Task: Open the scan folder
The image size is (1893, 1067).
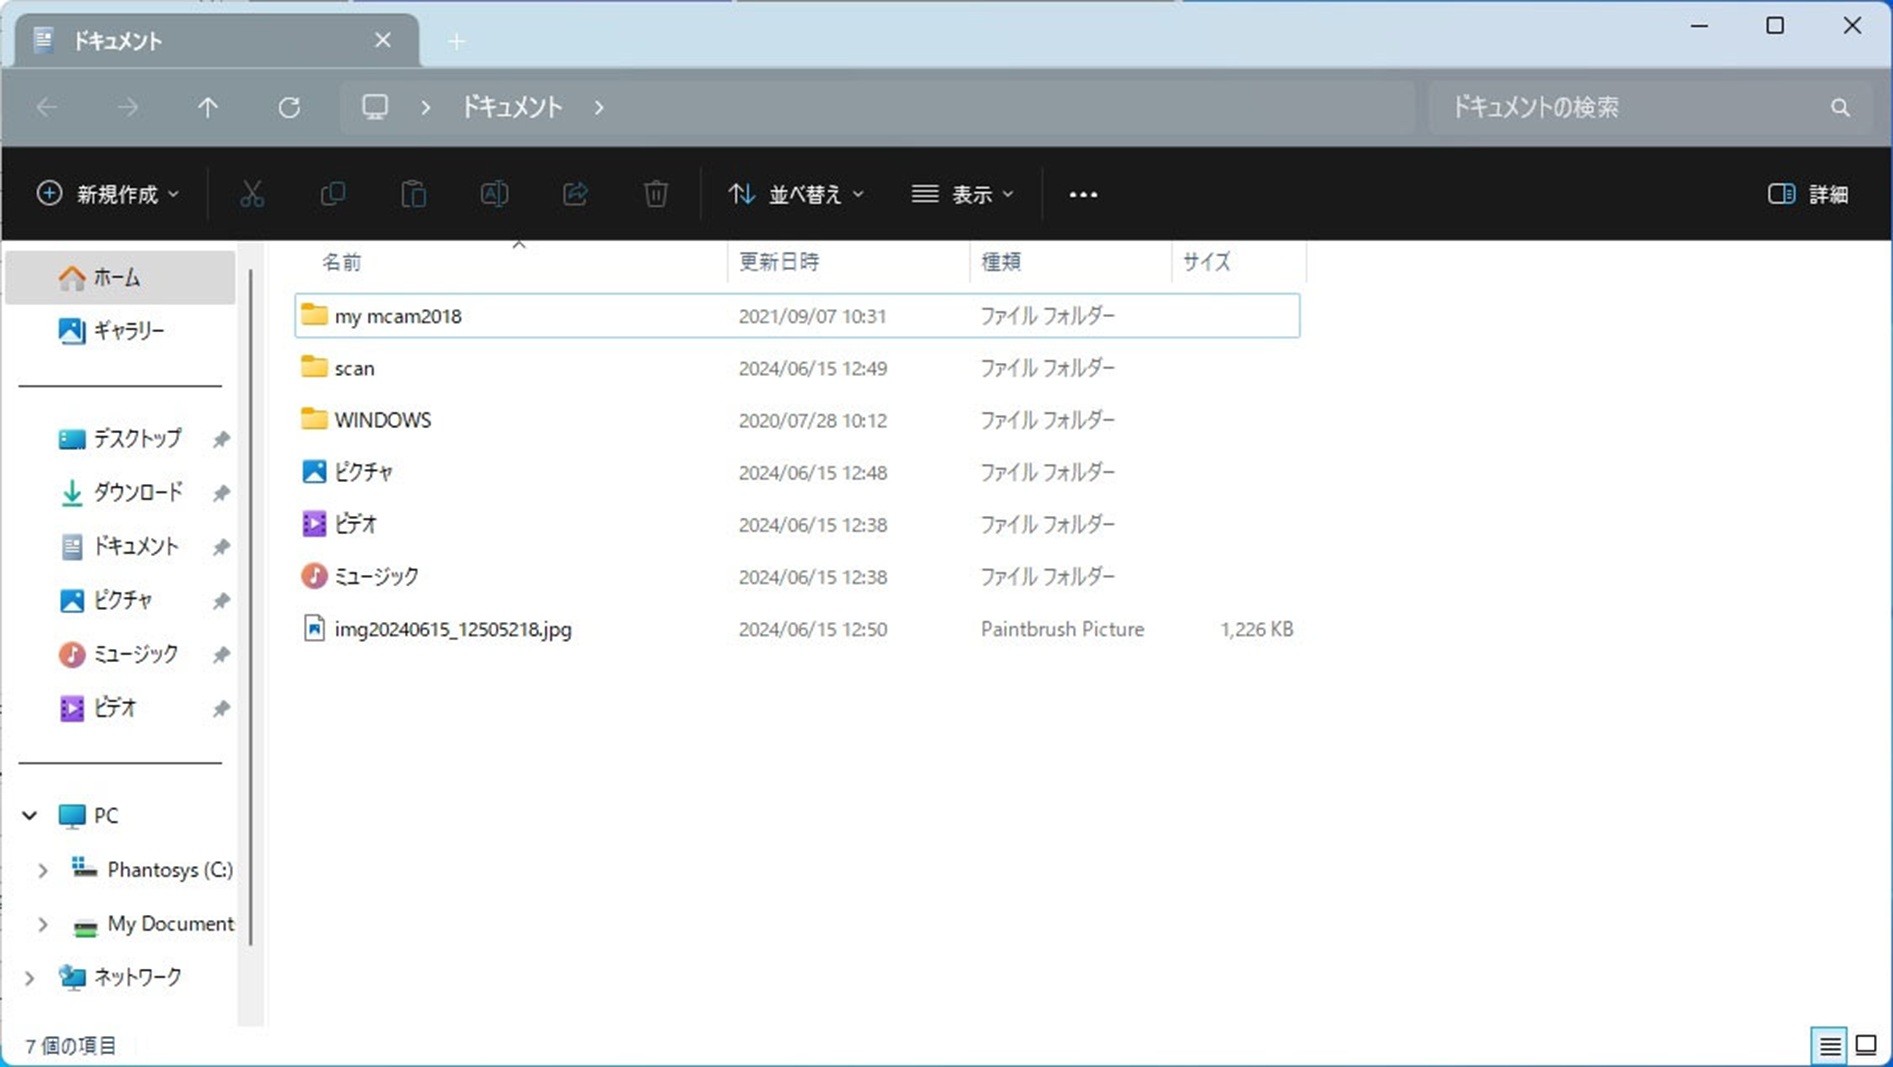Action: tap(355, 368)
